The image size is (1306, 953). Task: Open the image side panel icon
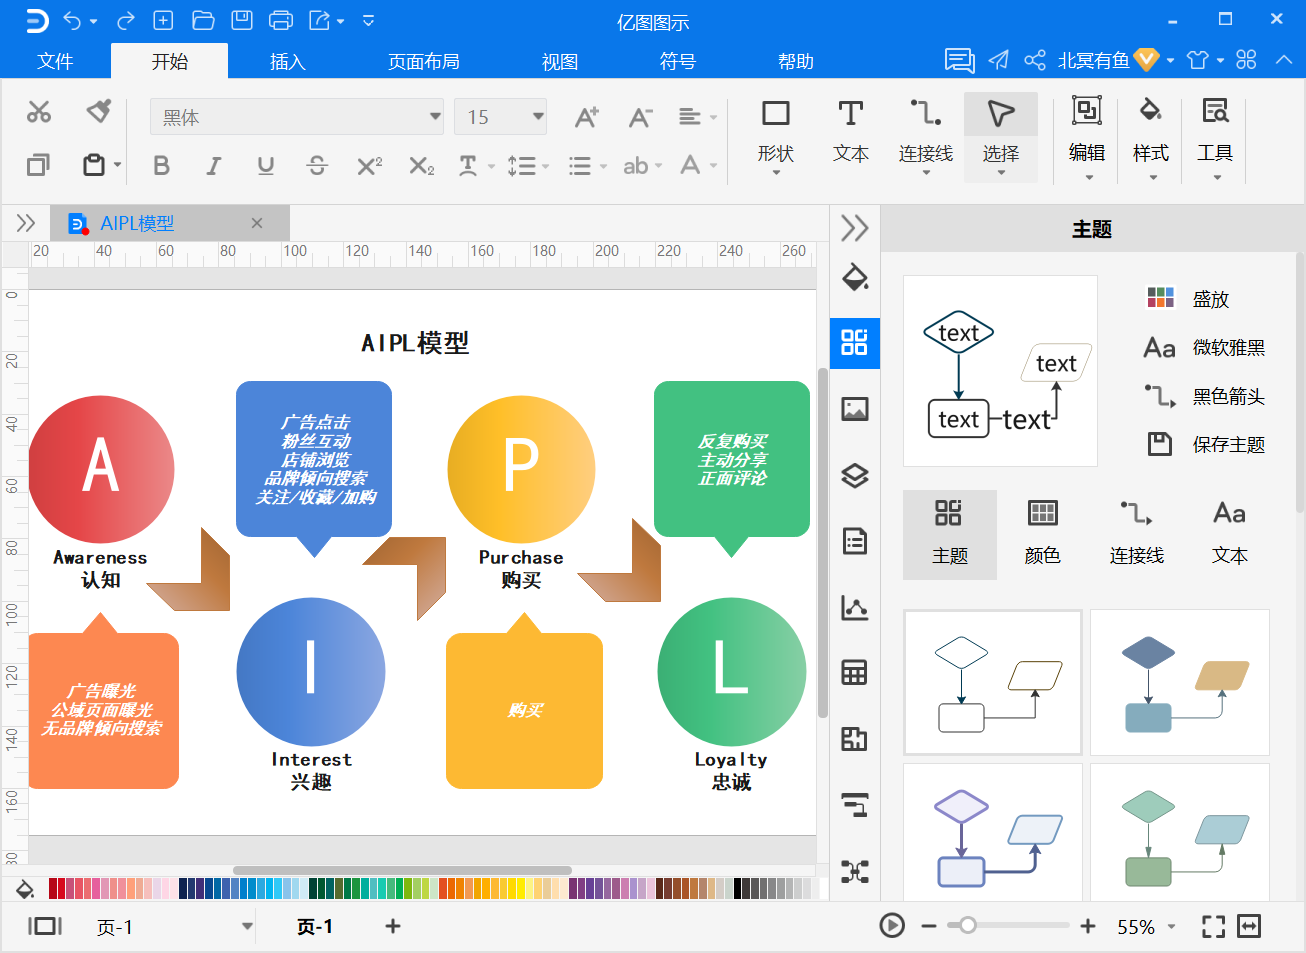855,408
